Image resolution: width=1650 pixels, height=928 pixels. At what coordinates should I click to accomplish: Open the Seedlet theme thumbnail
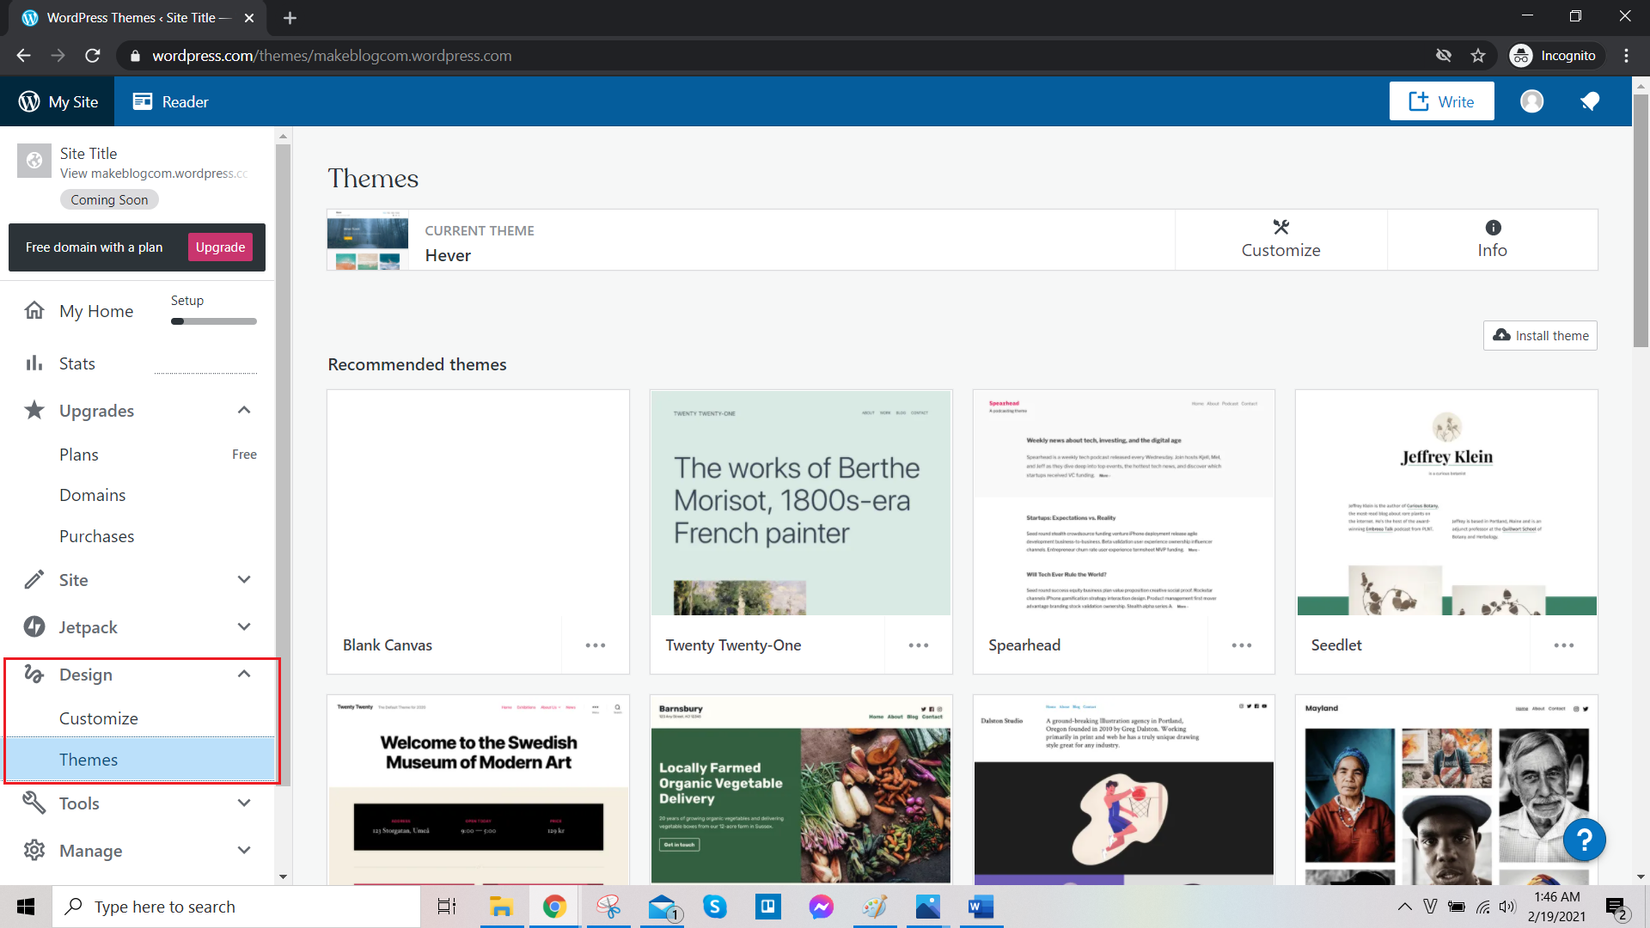[x=1446, y=503]
